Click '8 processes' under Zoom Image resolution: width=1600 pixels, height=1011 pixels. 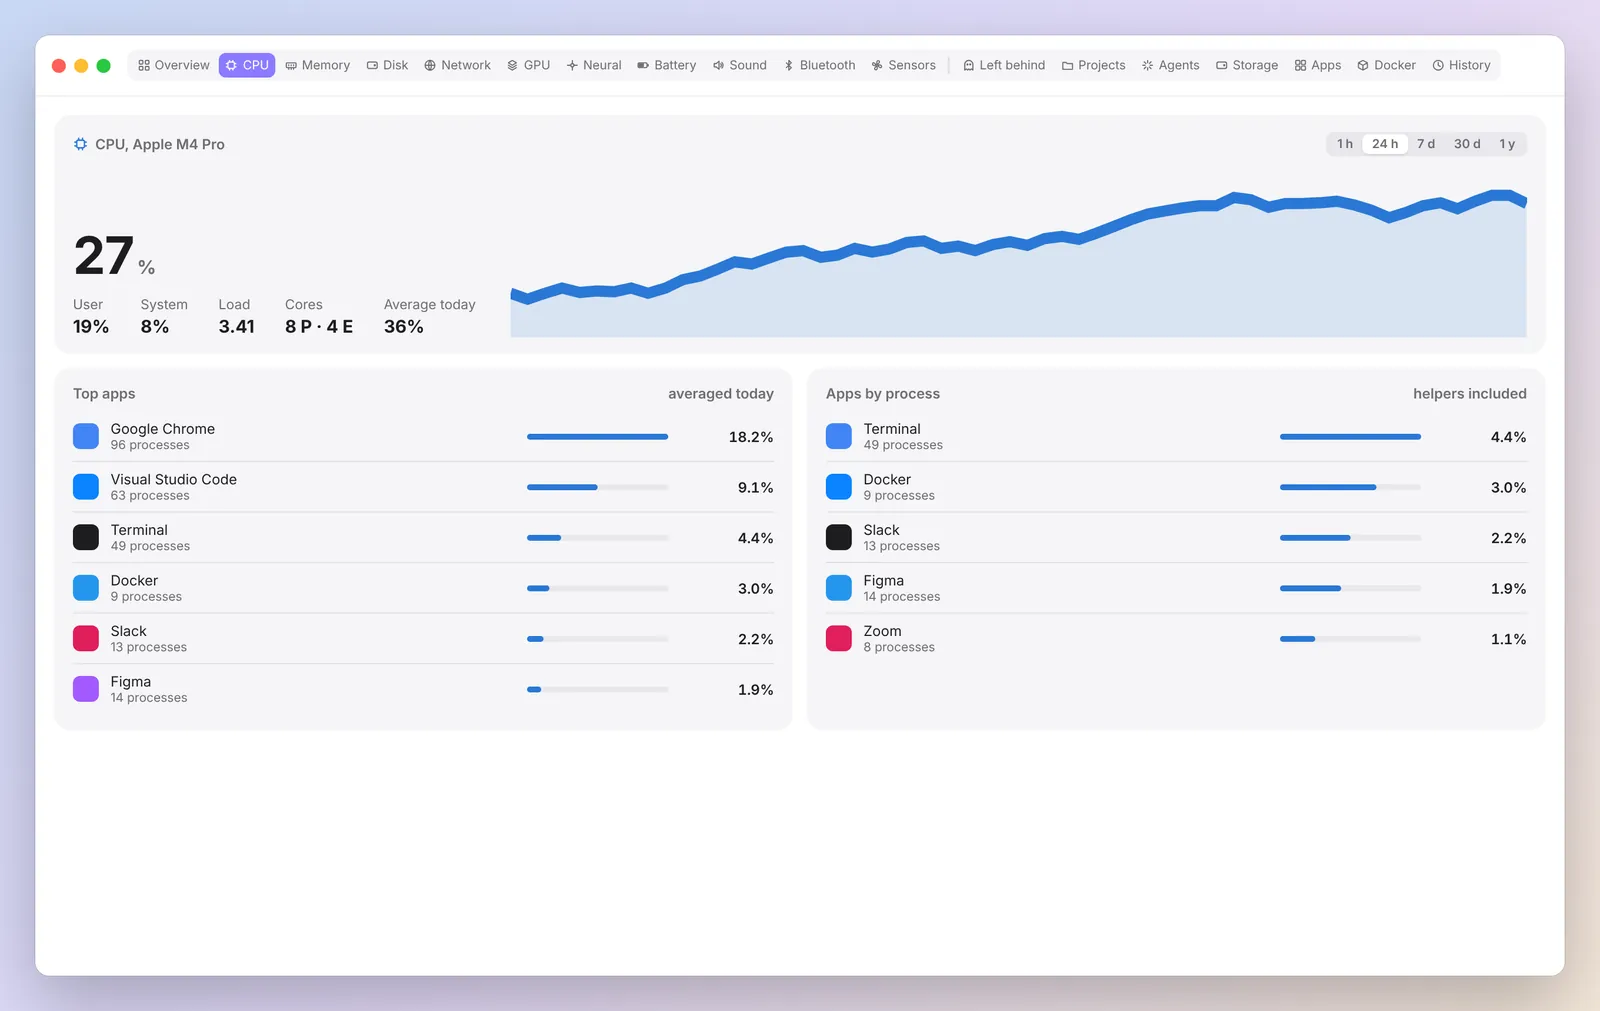pyautogui.click(x=899, y=647)
